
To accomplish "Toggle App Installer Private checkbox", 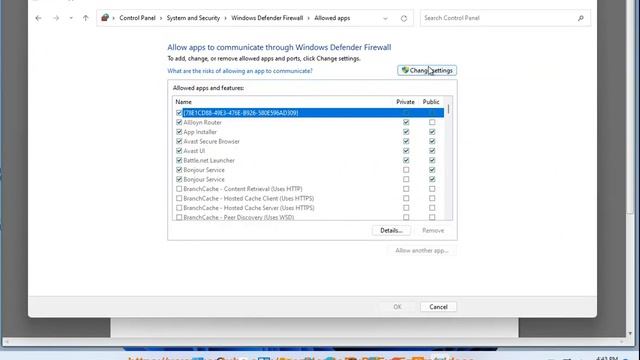I will coord(406,131).
